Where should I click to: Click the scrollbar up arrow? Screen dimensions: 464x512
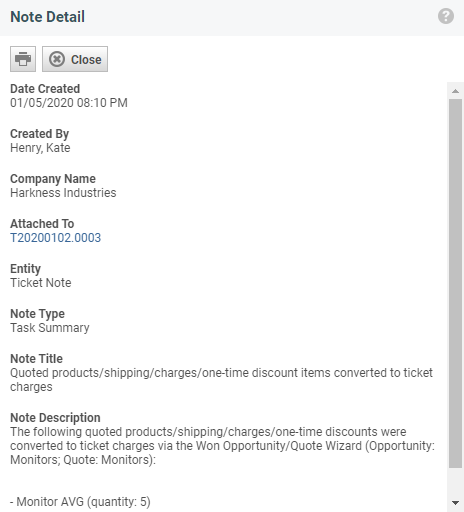pyautogui.click(x=455, y=91)
